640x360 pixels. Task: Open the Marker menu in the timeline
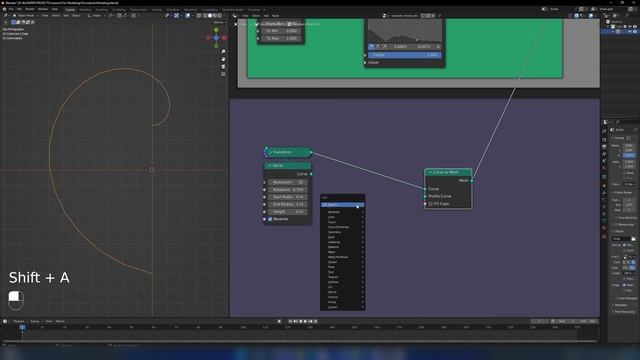point(60,321)
